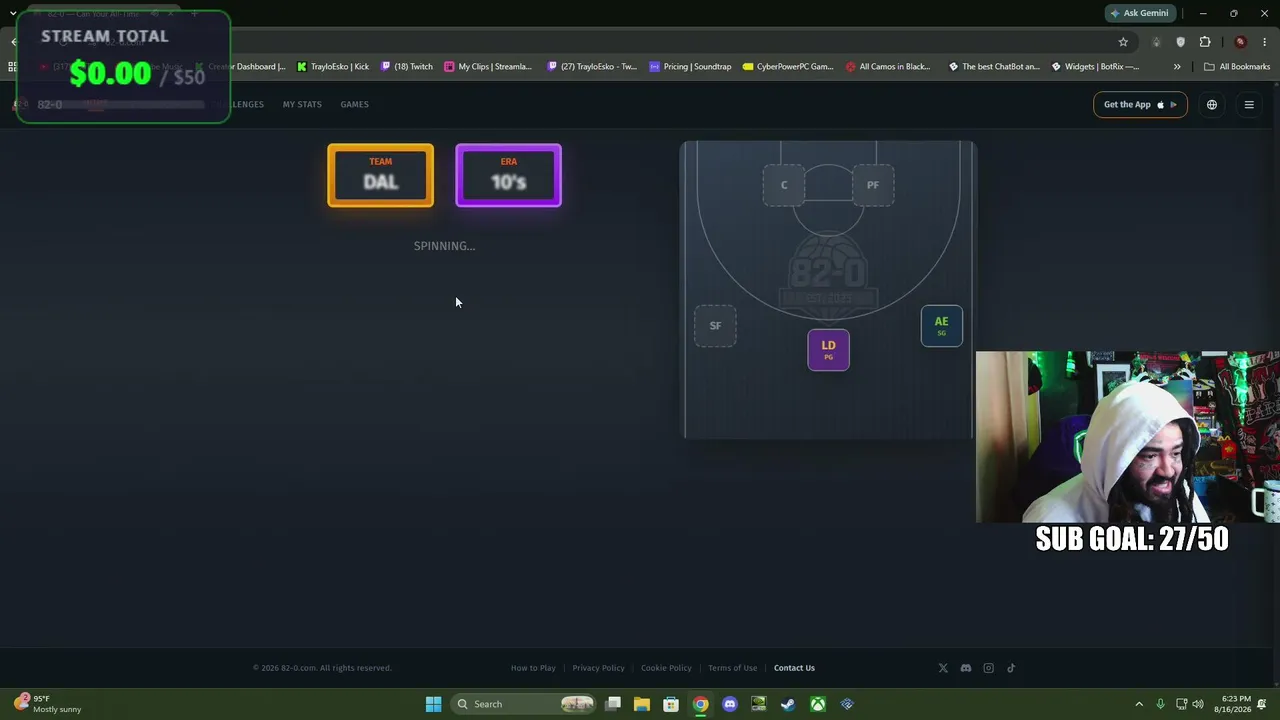Open the NVIDIA app from the taskbar
The image size is (1280, 720).
click(759, 704)
